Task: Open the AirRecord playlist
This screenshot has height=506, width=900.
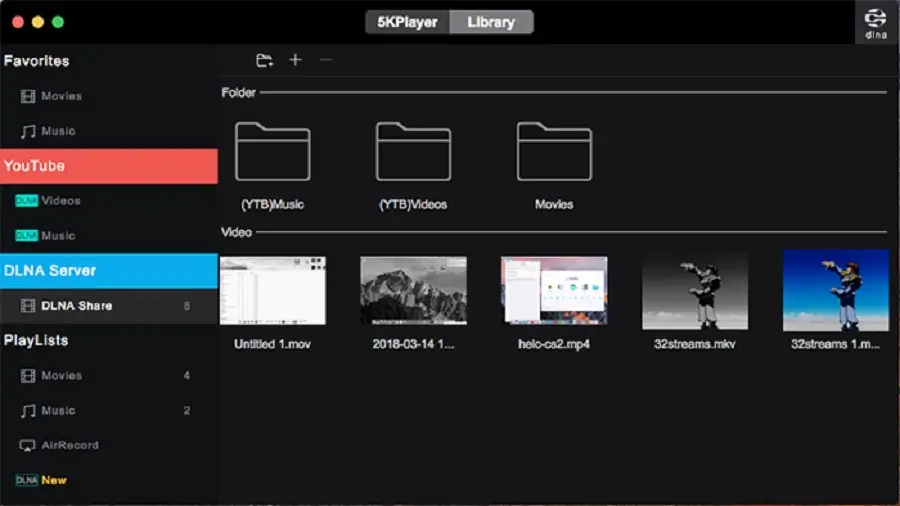Action: coord(109,445)
